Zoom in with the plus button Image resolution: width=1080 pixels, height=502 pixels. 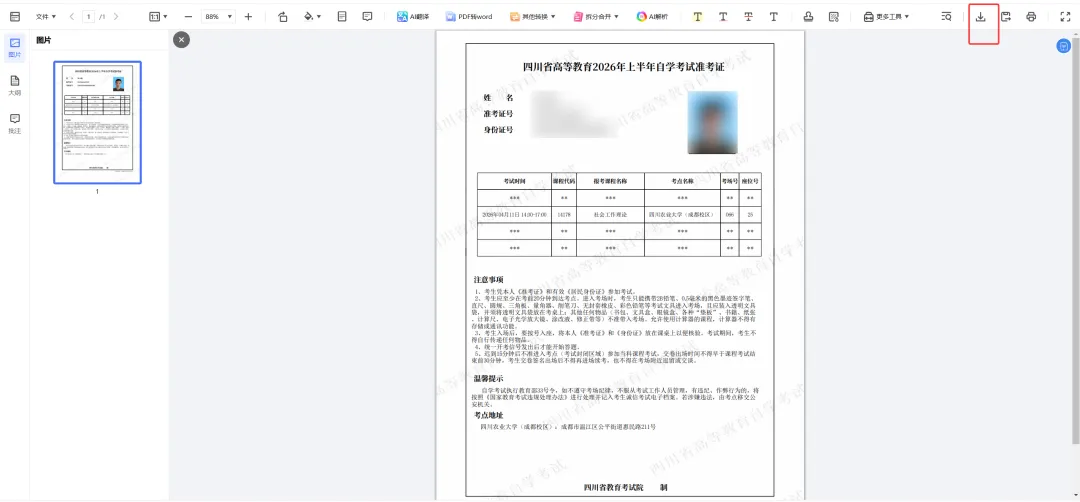[x=249, y=17]
